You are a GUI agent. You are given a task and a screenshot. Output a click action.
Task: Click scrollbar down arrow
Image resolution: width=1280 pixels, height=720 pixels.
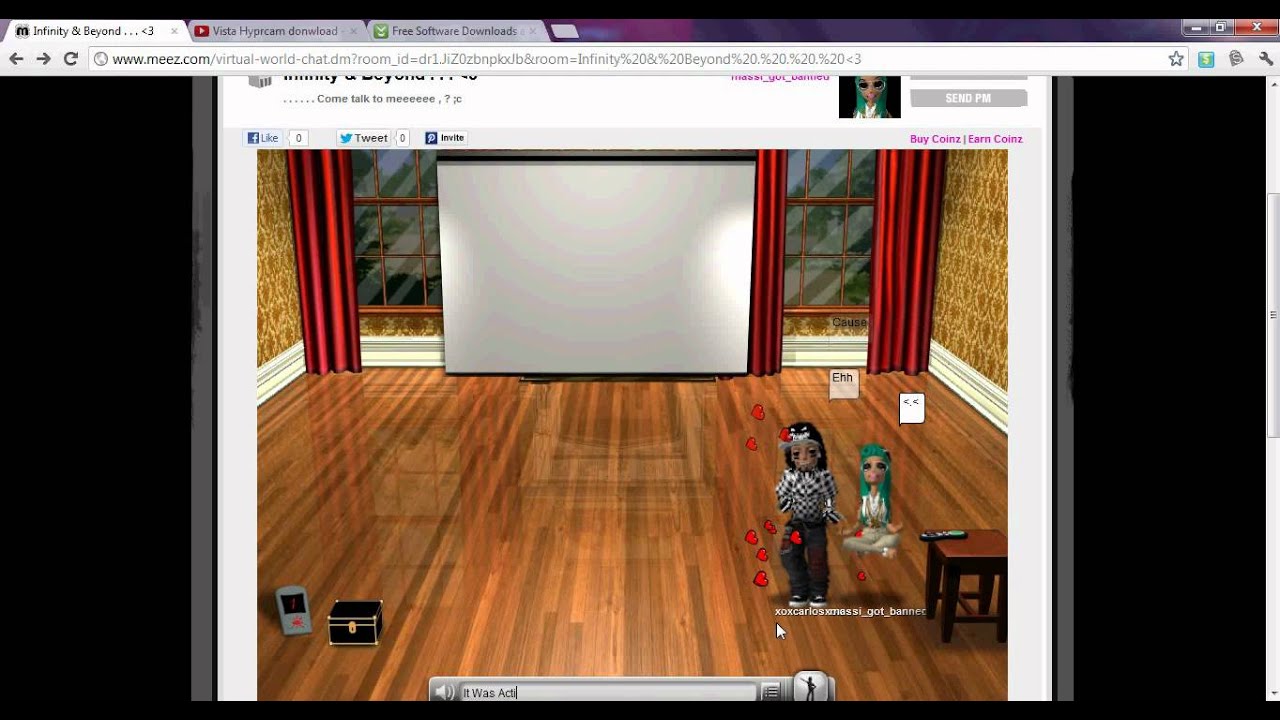(1273, 693)
